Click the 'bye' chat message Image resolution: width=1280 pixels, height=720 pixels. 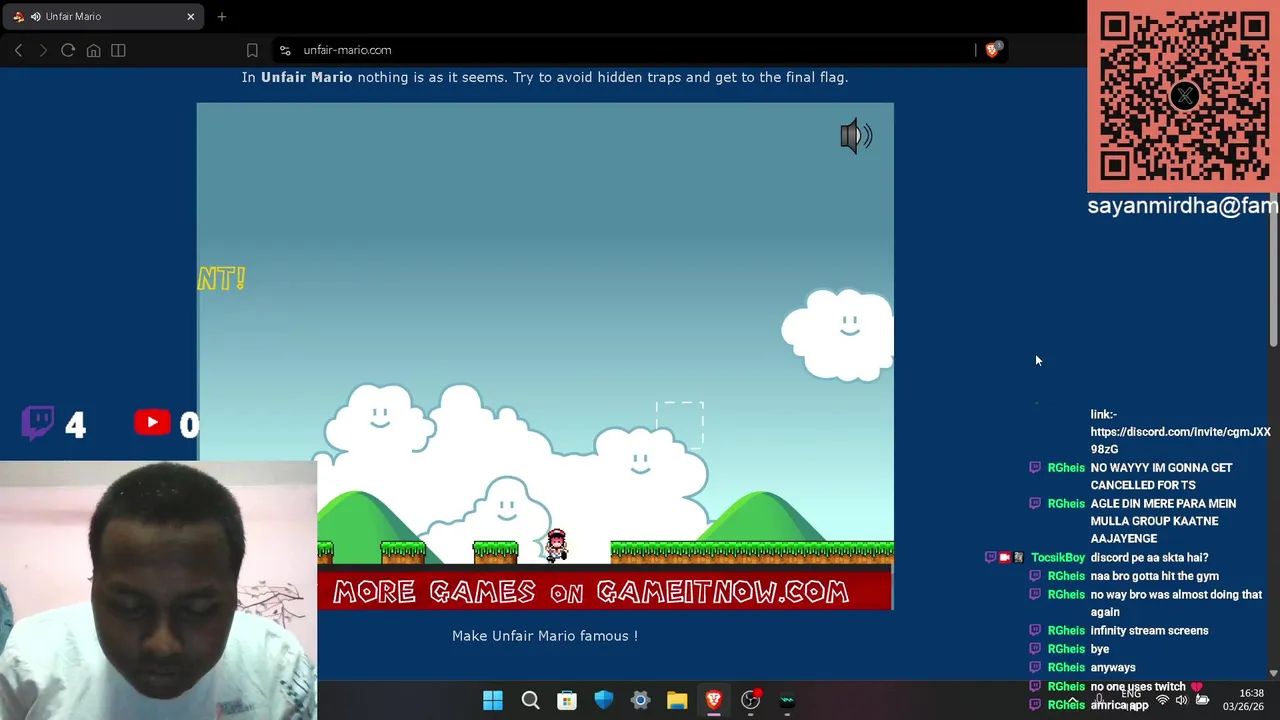[1100, 649]
